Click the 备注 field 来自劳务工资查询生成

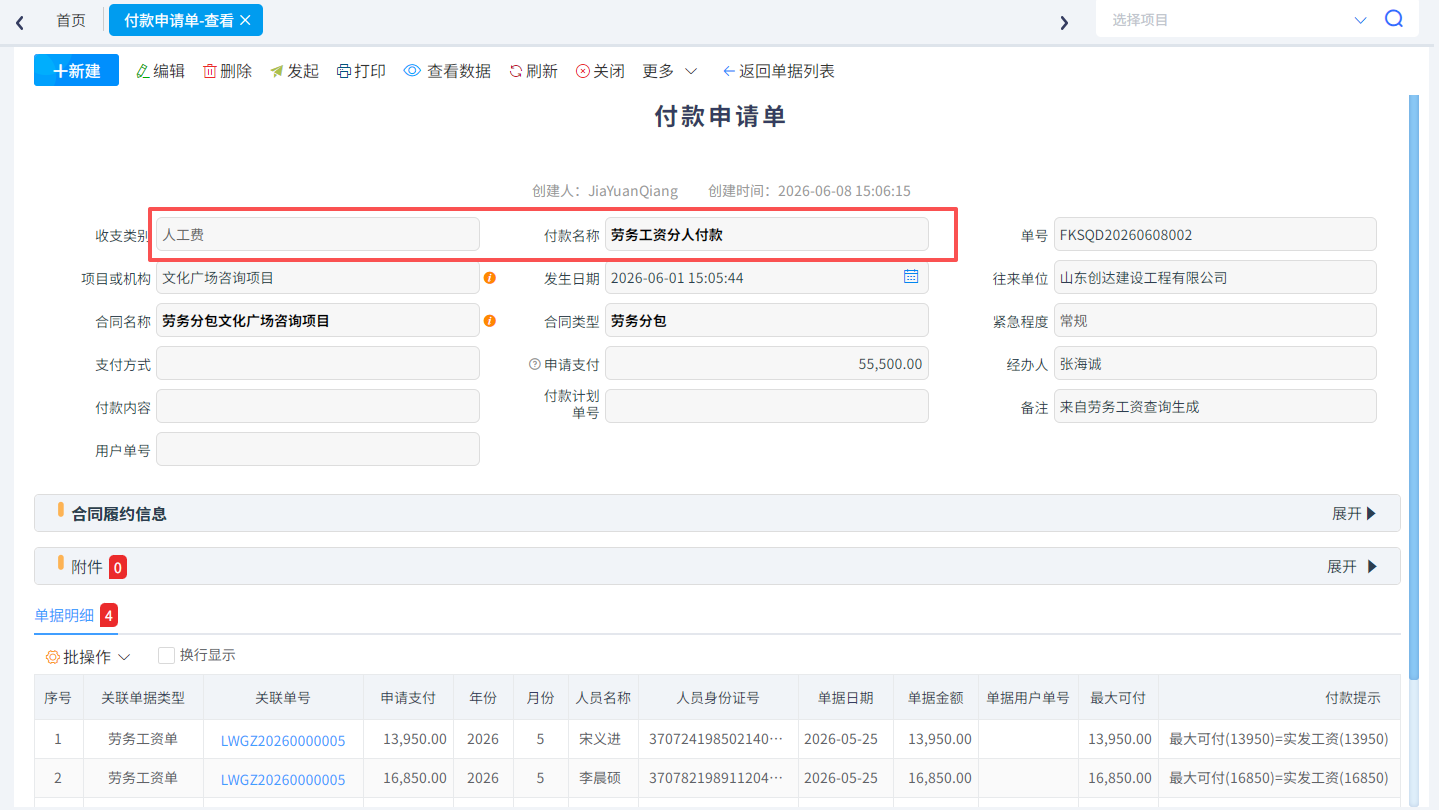(1215, 406)
